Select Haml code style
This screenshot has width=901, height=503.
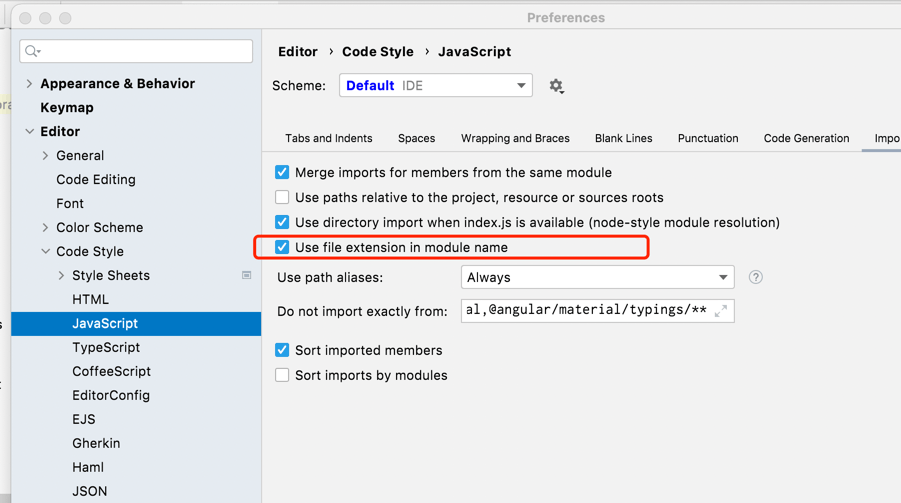click(88, 467)
